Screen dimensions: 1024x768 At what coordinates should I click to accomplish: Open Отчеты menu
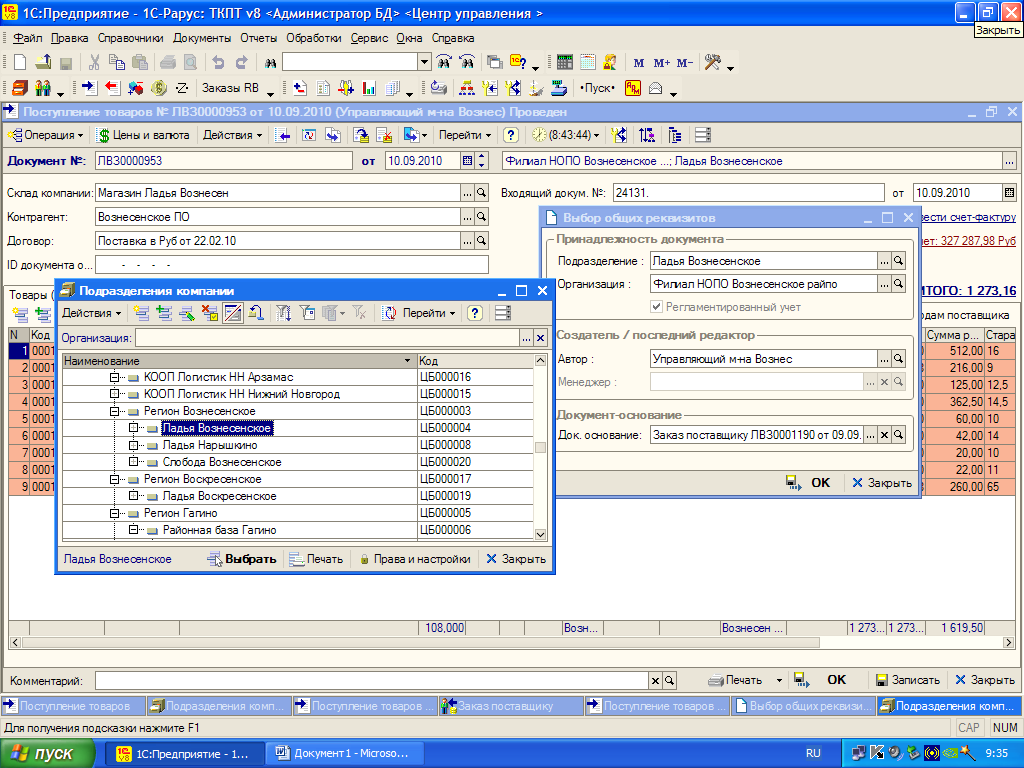coord(259,38)
